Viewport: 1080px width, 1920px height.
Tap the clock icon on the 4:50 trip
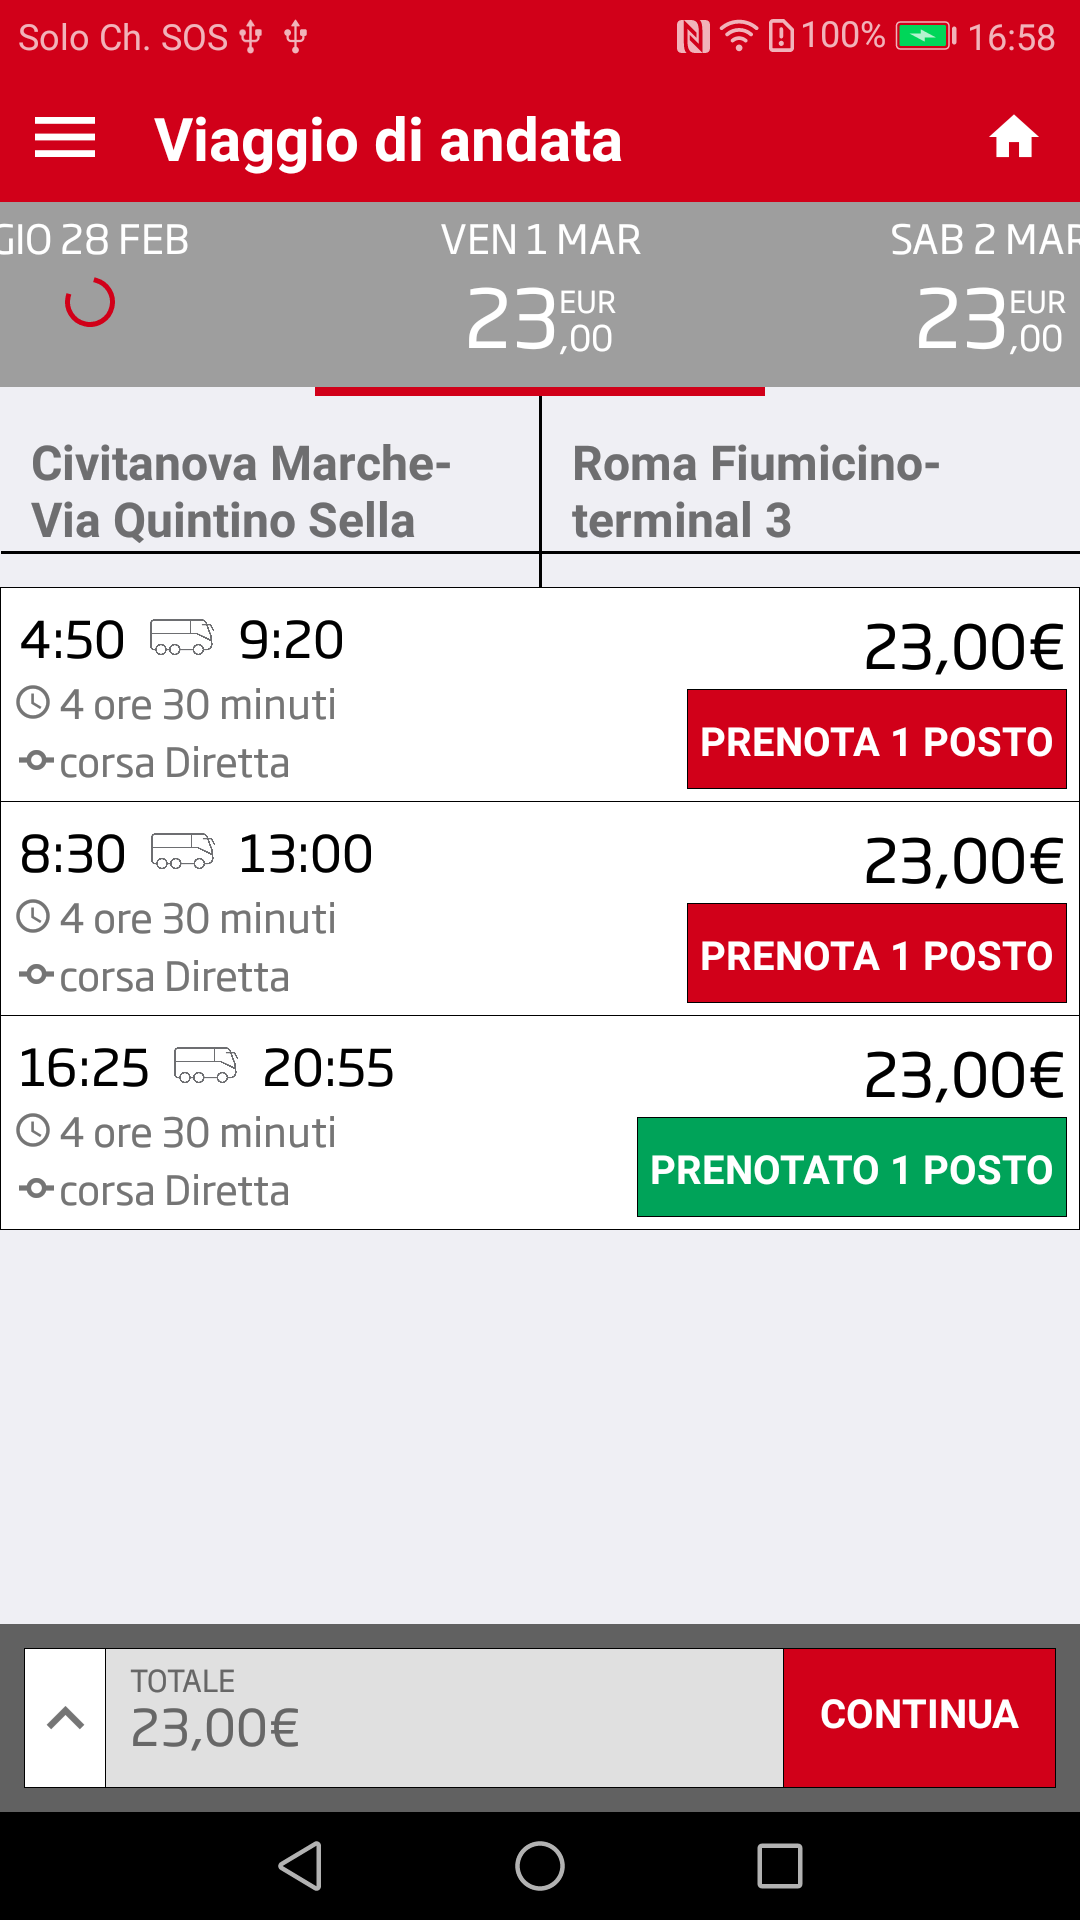coord(33,703)
